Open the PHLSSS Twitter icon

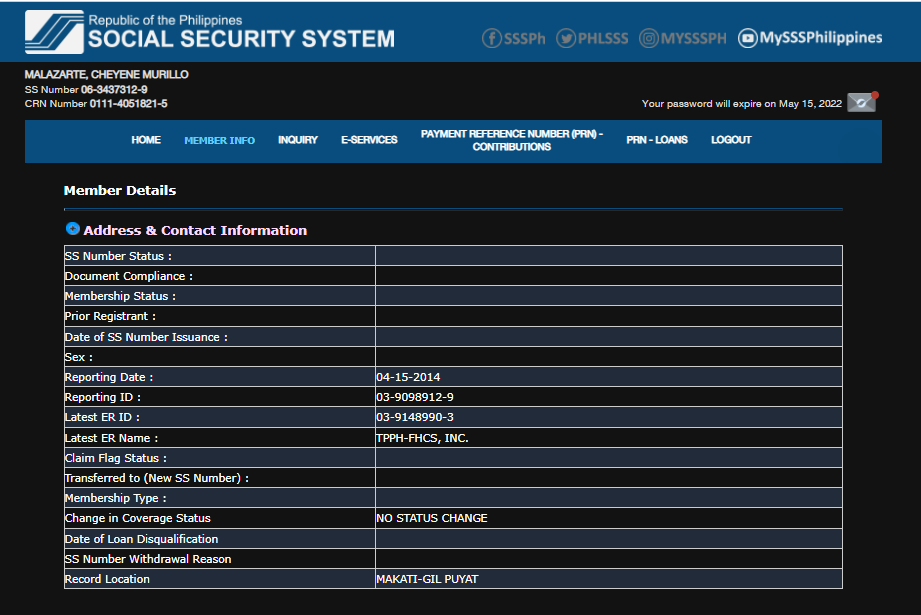click(567, 38)
